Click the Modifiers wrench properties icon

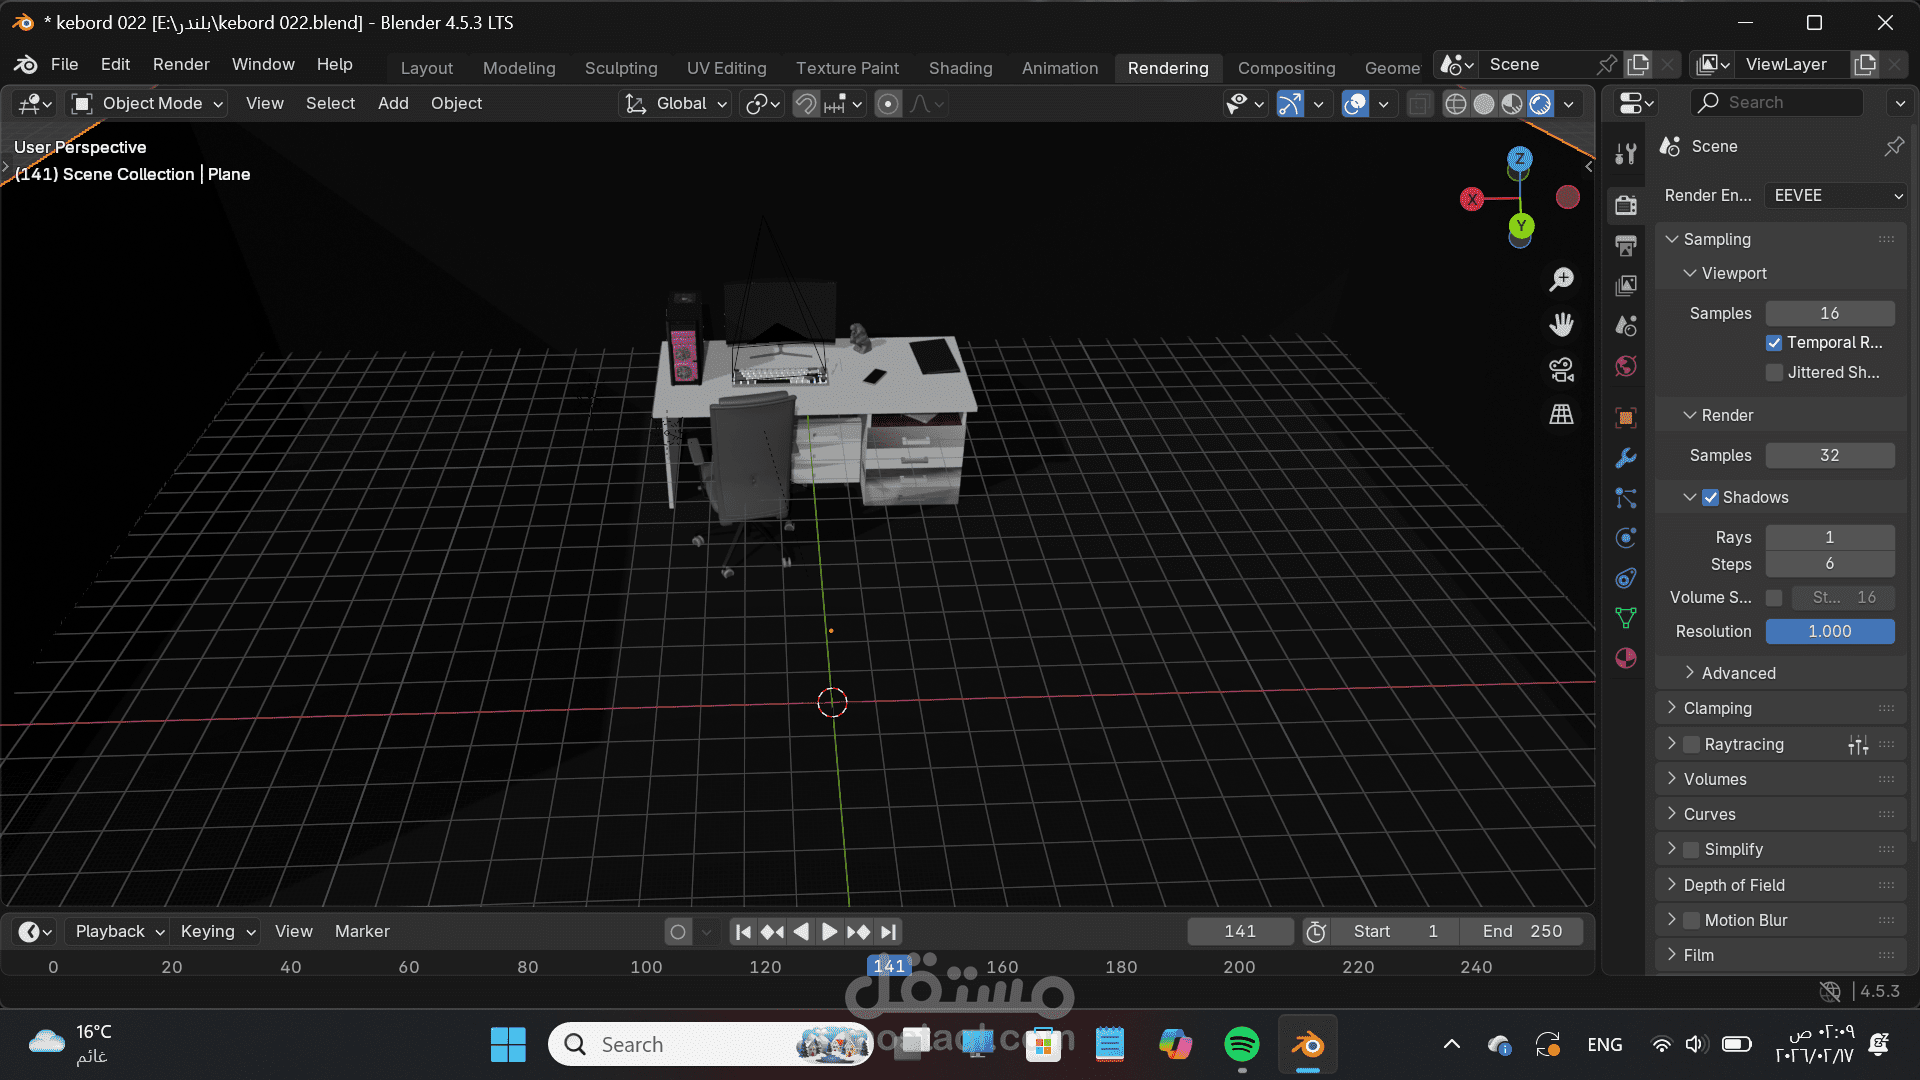point(1626,458)
